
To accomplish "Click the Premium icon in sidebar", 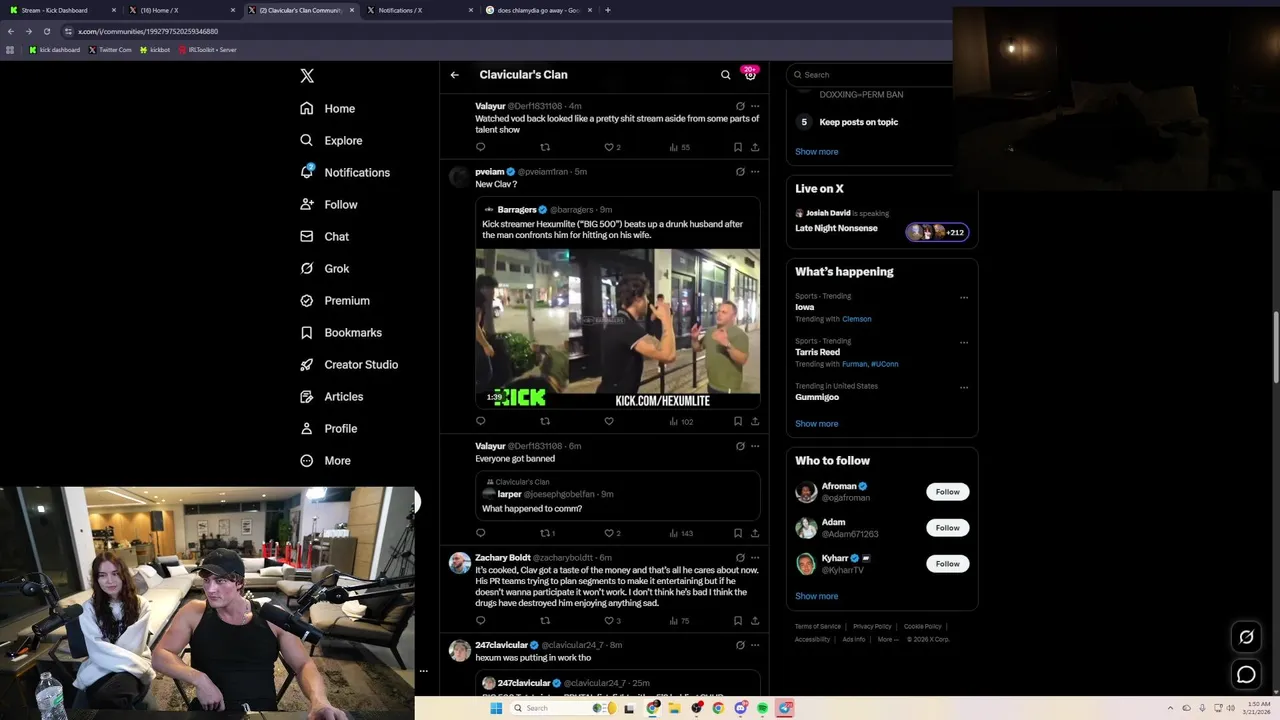I will [x=307, y=300].
